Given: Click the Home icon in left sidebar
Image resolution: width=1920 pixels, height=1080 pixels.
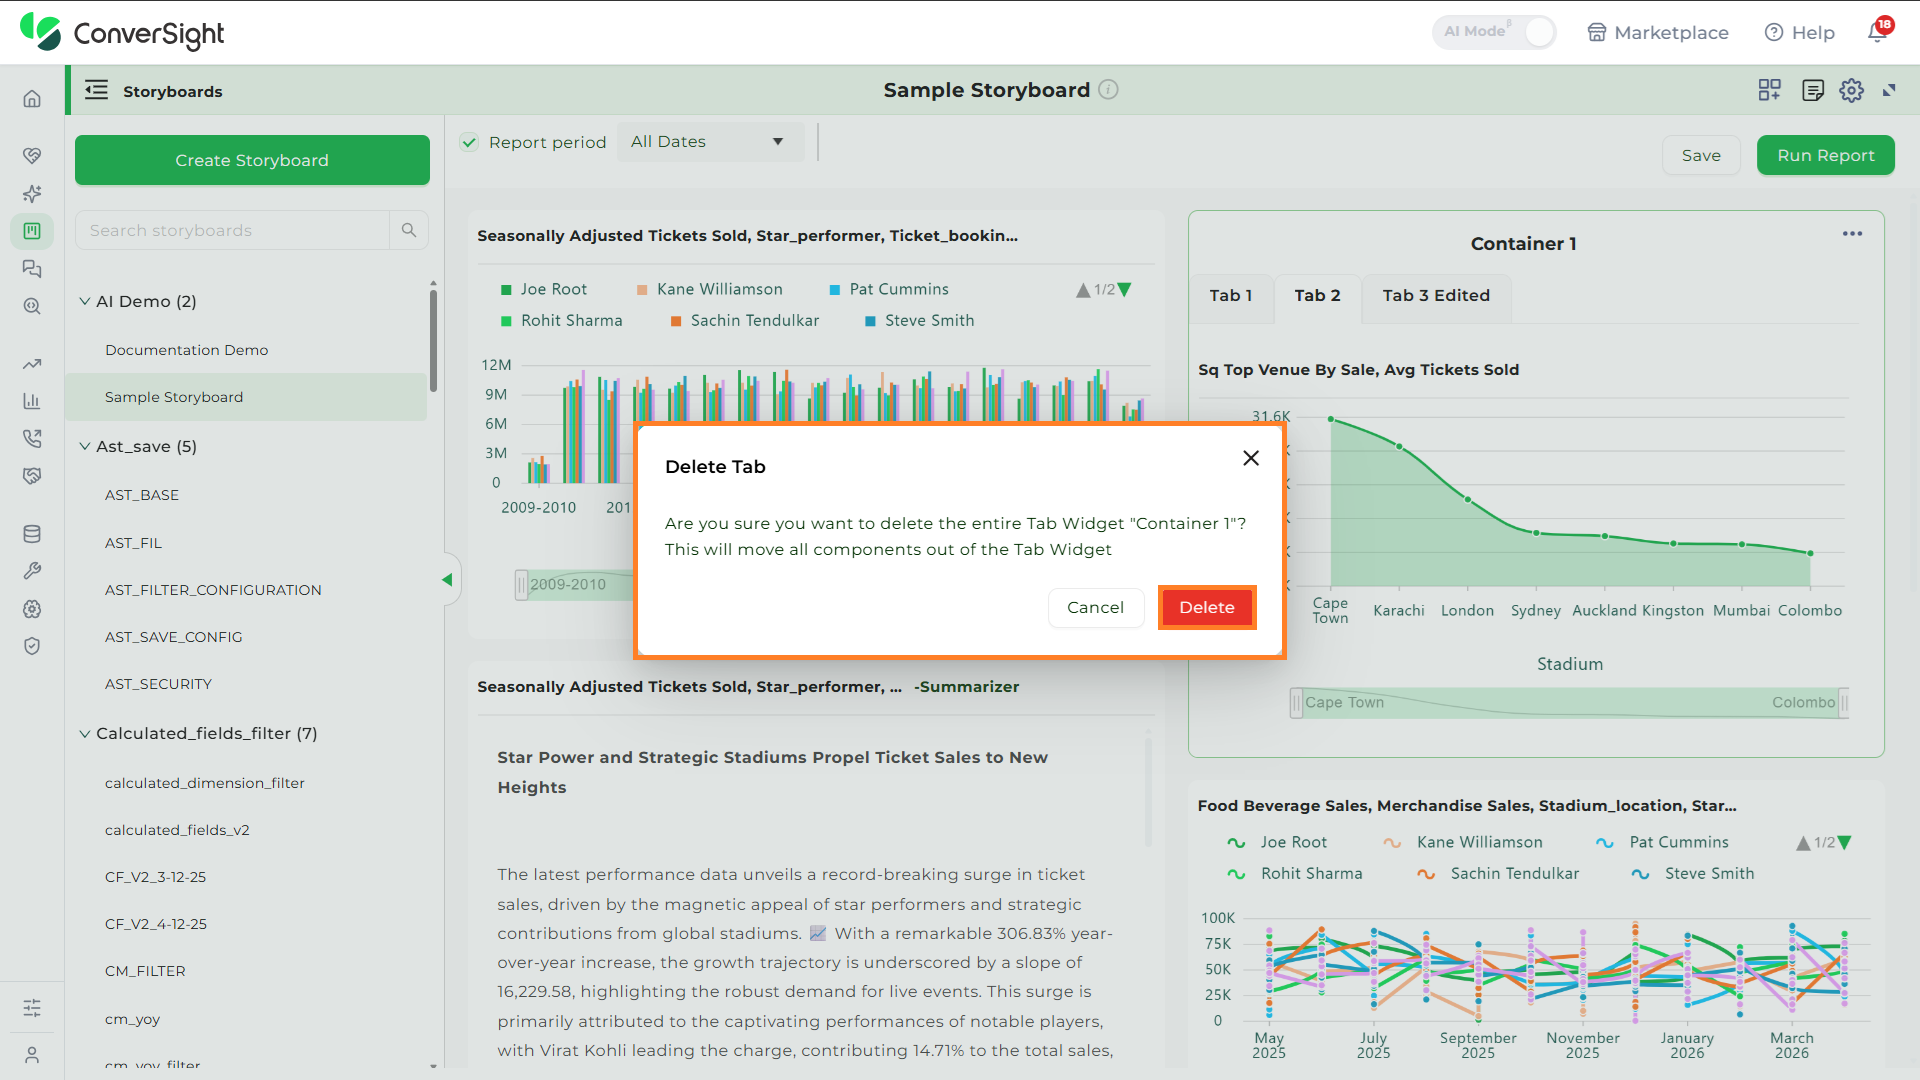Looking at the screenshot, I should pyautogui.click(x=32, y=98).
